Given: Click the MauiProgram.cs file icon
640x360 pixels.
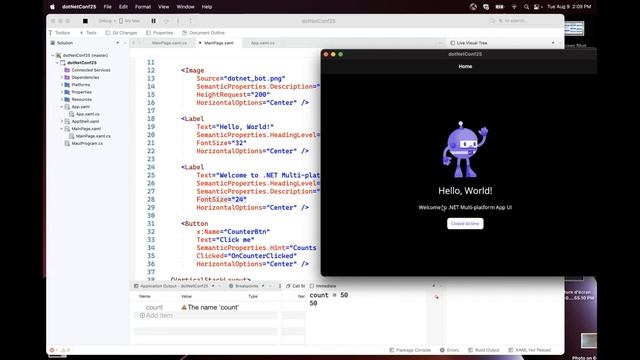Looking at the screenshot, I should 67,144.
